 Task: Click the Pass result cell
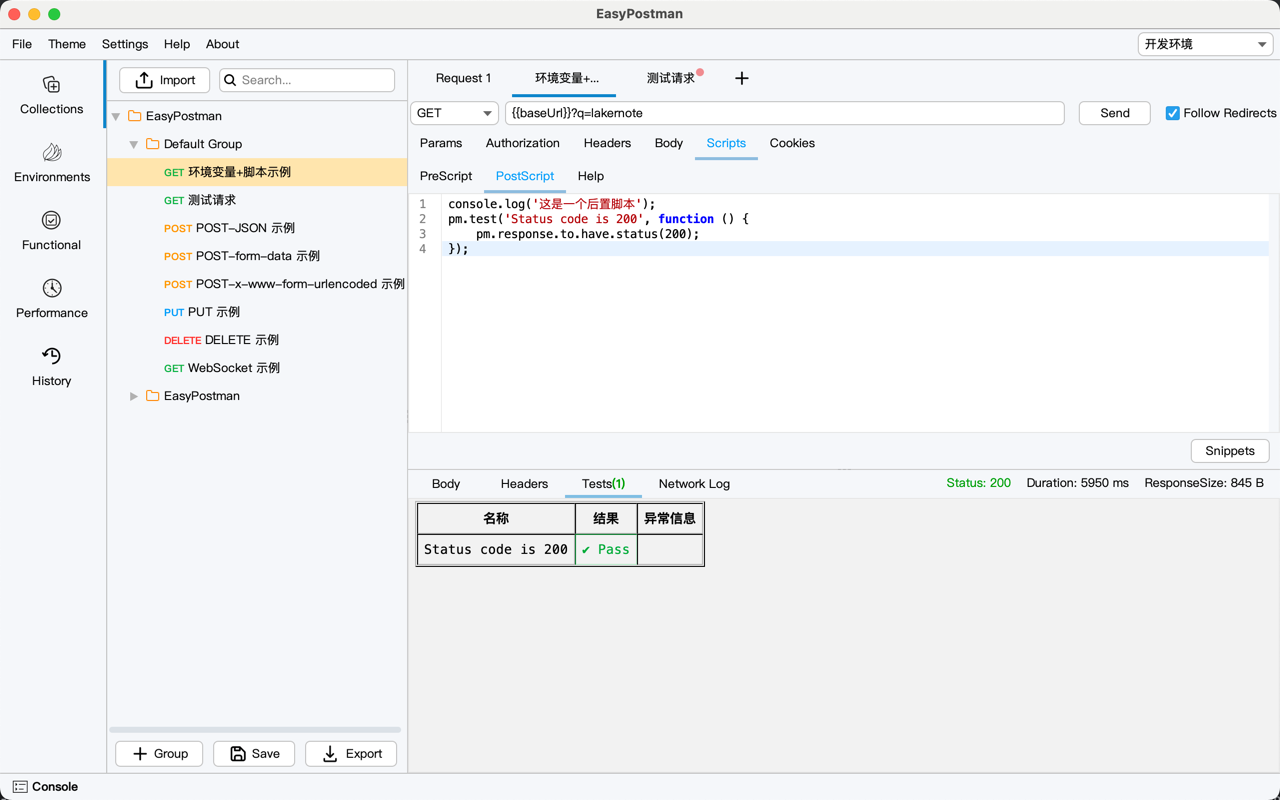click(x=606, y=549)
